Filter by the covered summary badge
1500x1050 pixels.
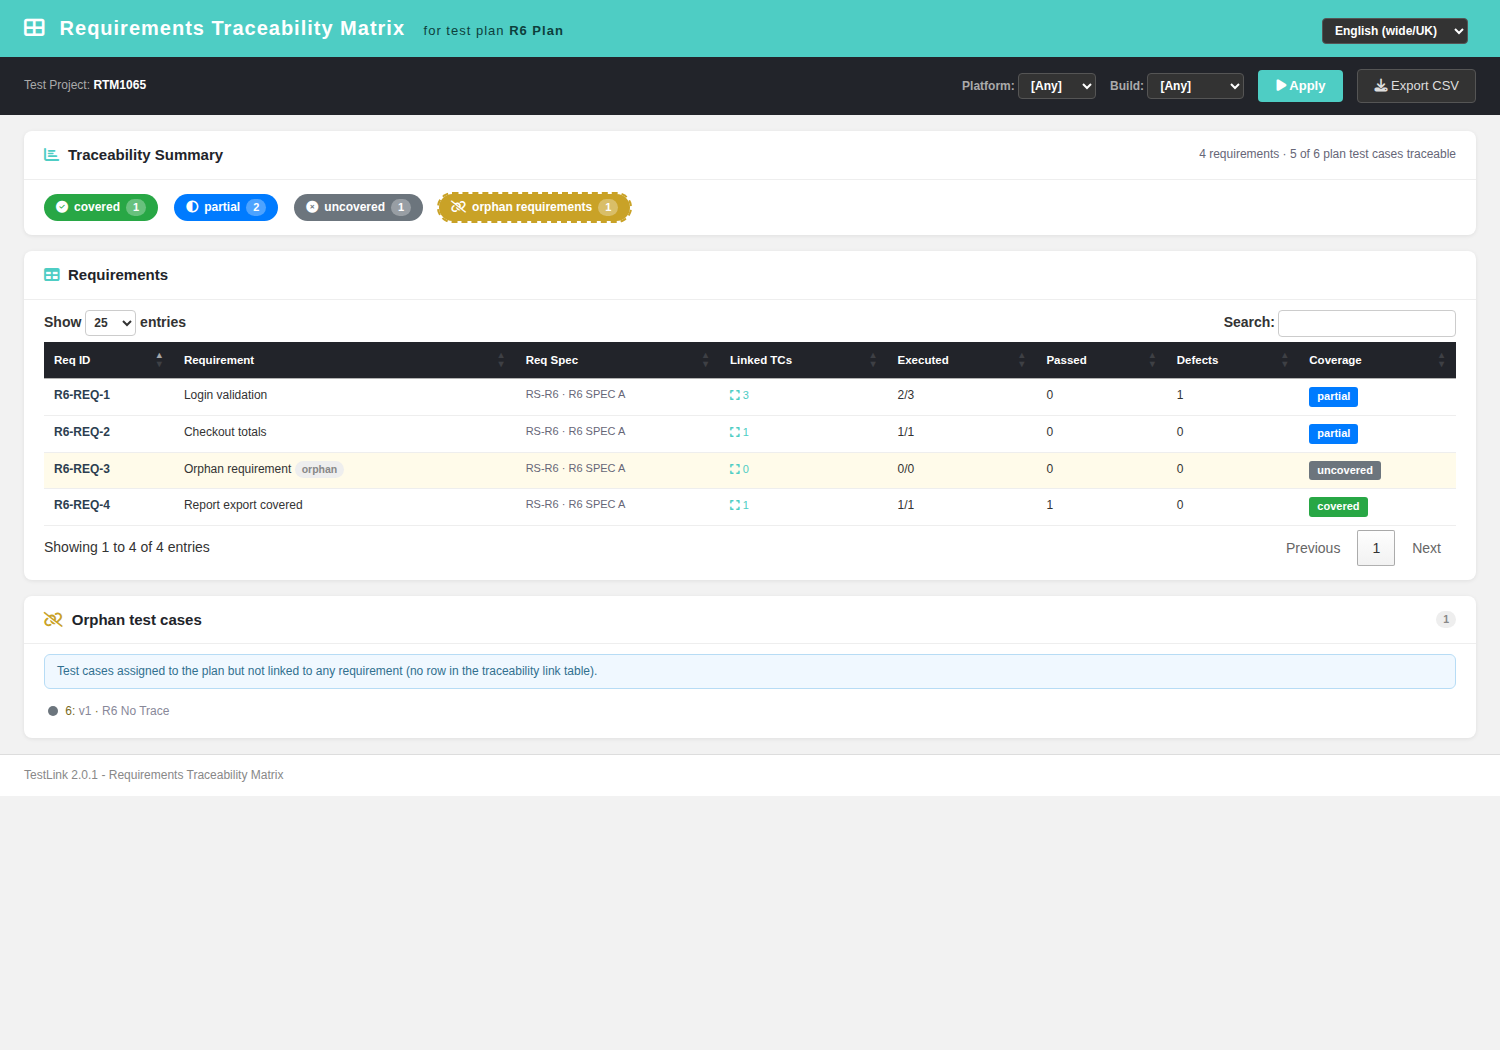(x=101, y=207)
